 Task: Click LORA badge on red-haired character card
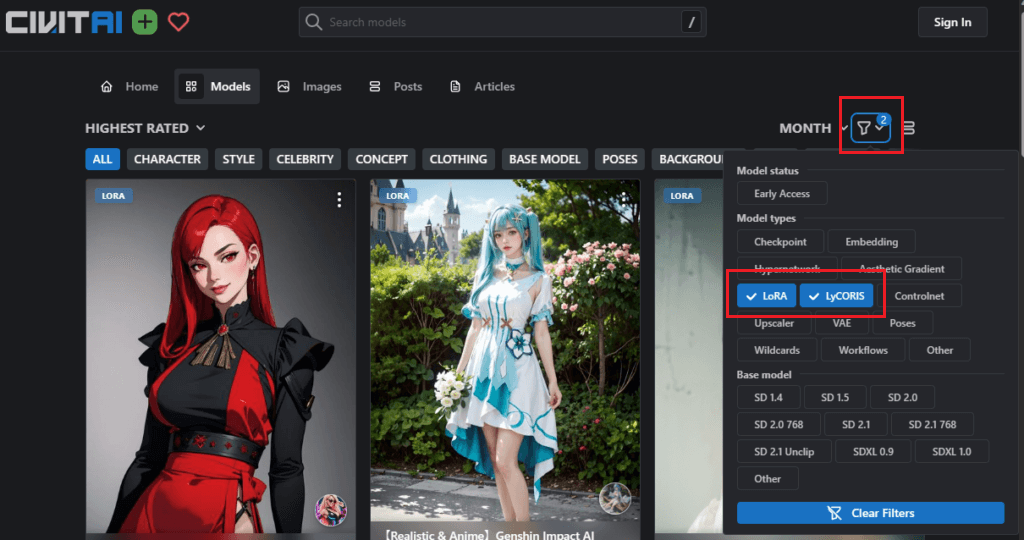113,195
